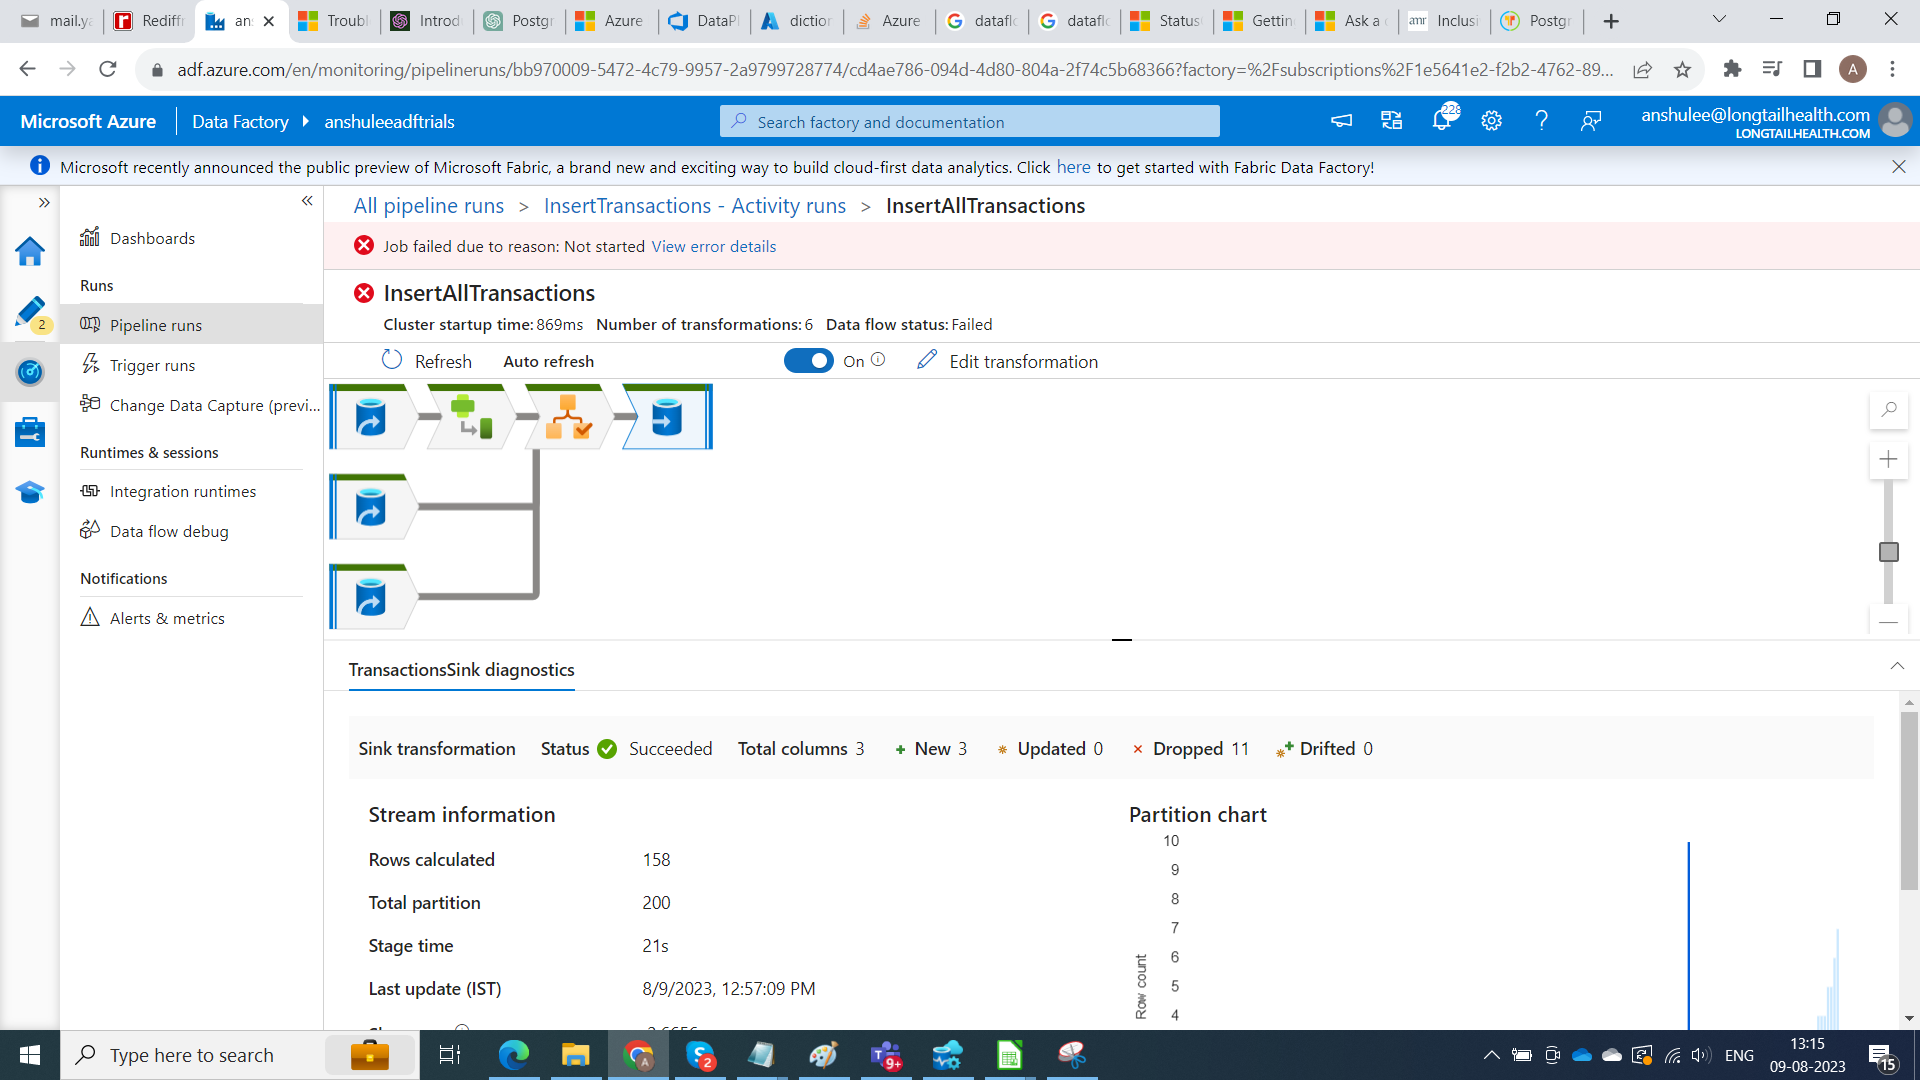Collapse the monitoring sidebar menu
Image resolution: width=1920 pixels, height=1080 pixels.
point(307,201)
